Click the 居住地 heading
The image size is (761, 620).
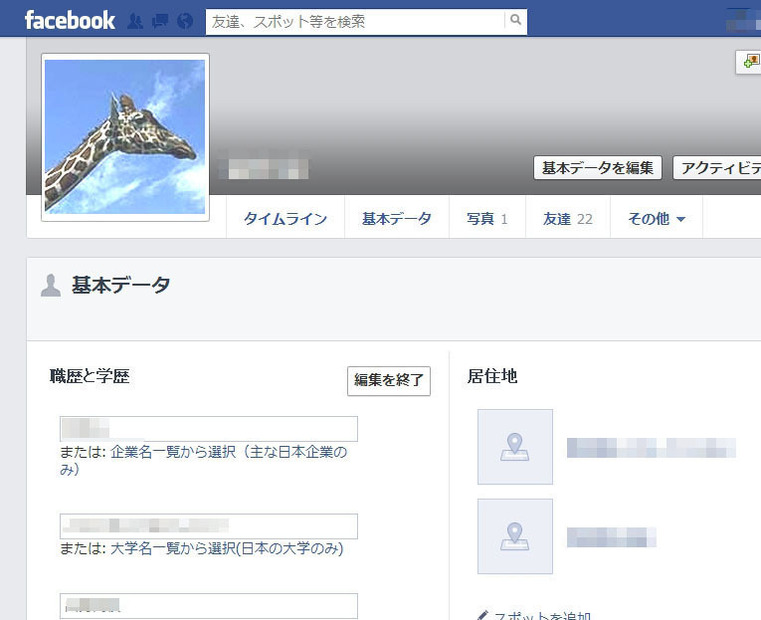[492, 376]
